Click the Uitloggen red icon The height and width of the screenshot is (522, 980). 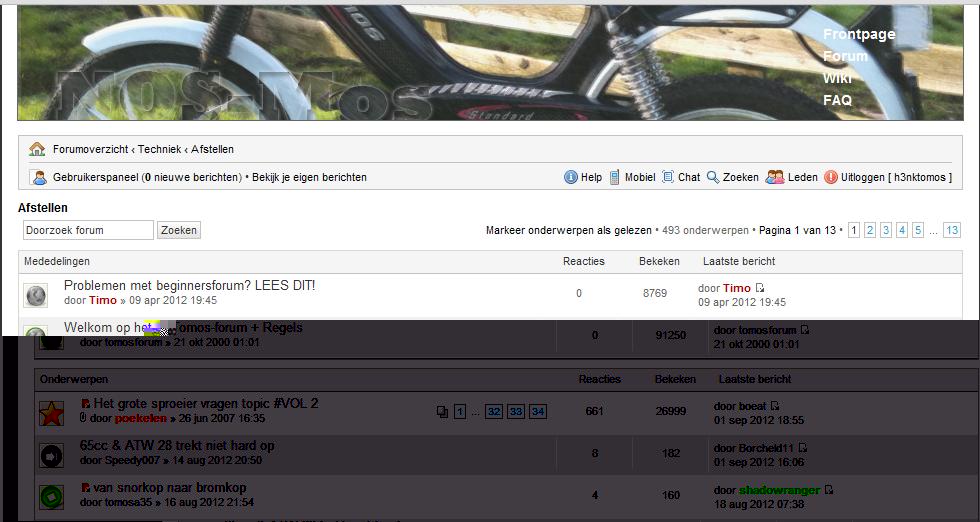click(x=831, y=177)
